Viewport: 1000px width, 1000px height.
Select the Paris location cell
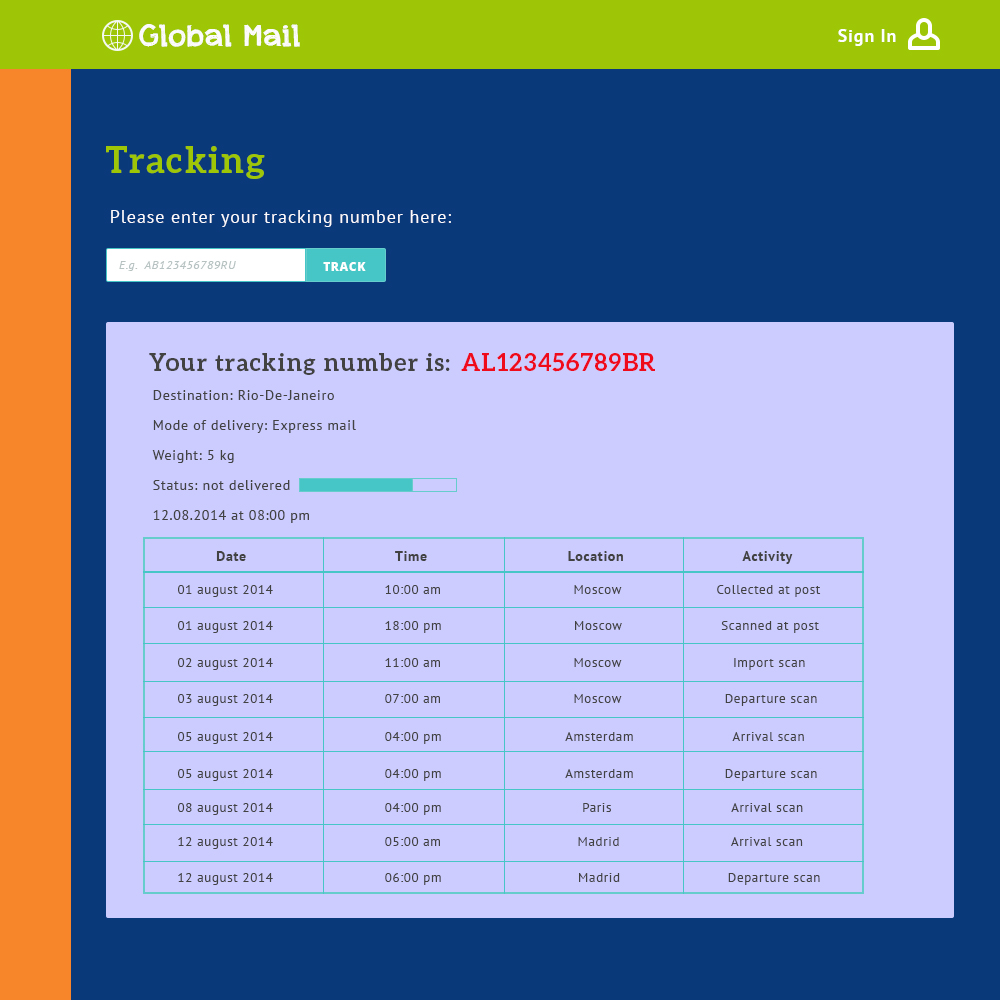[x=597, y=808]
